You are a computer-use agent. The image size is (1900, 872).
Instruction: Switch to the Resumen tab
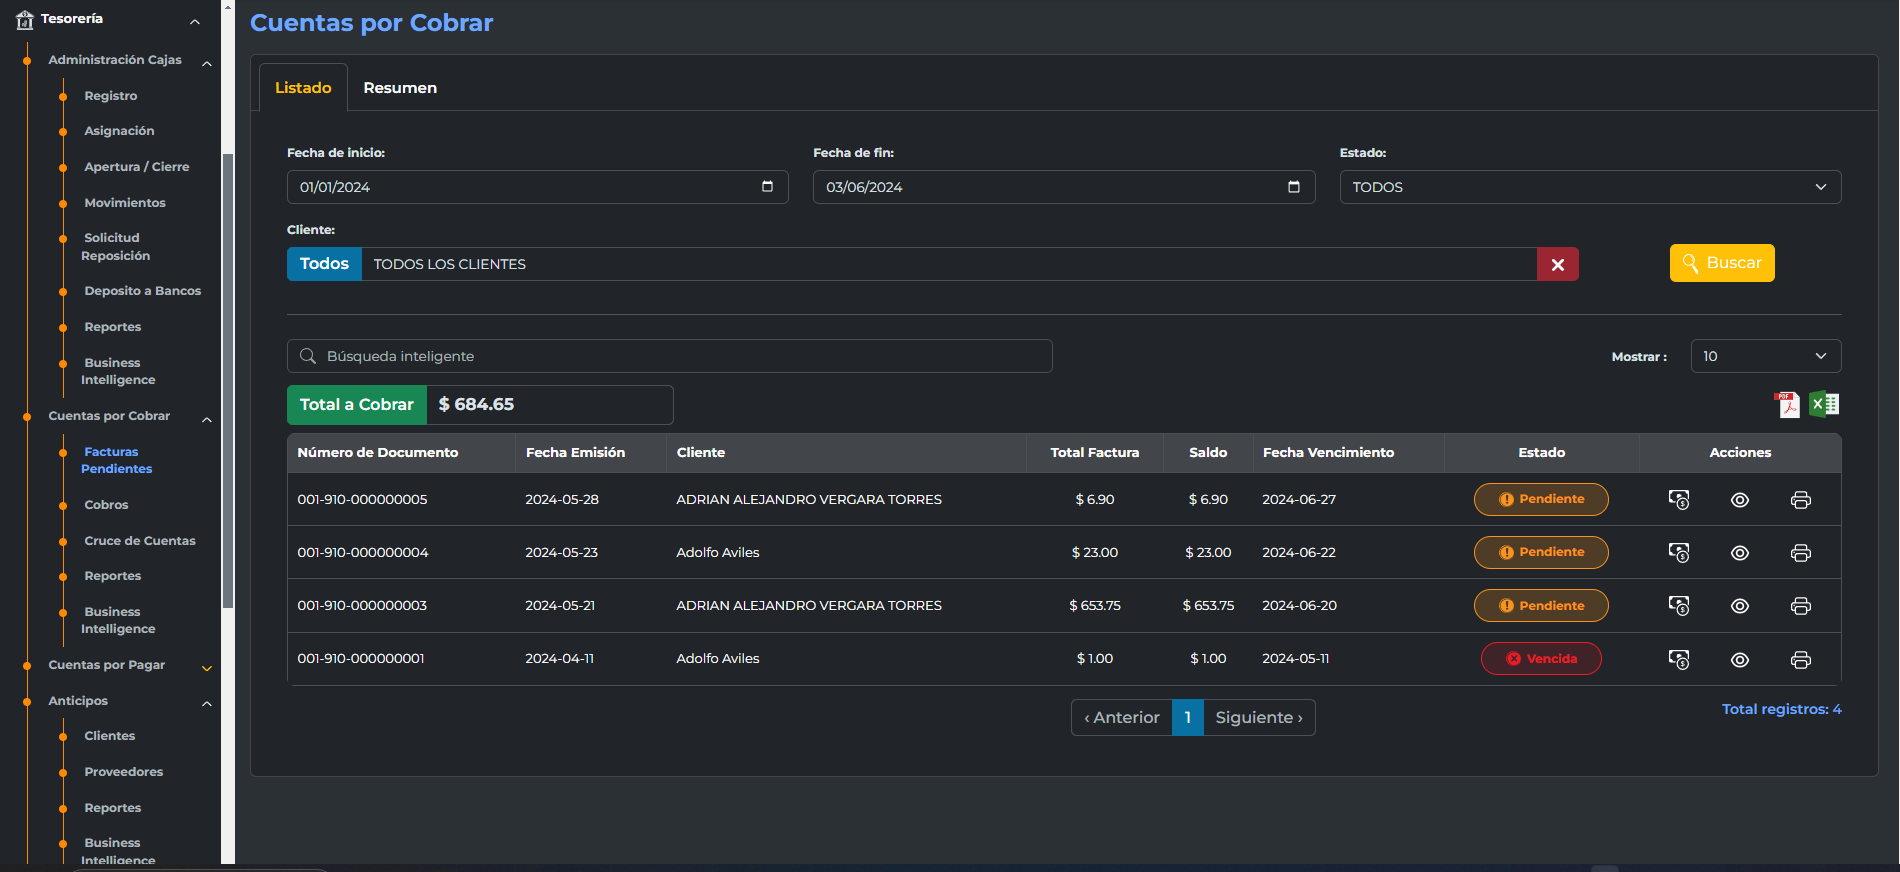pos(400,88)
